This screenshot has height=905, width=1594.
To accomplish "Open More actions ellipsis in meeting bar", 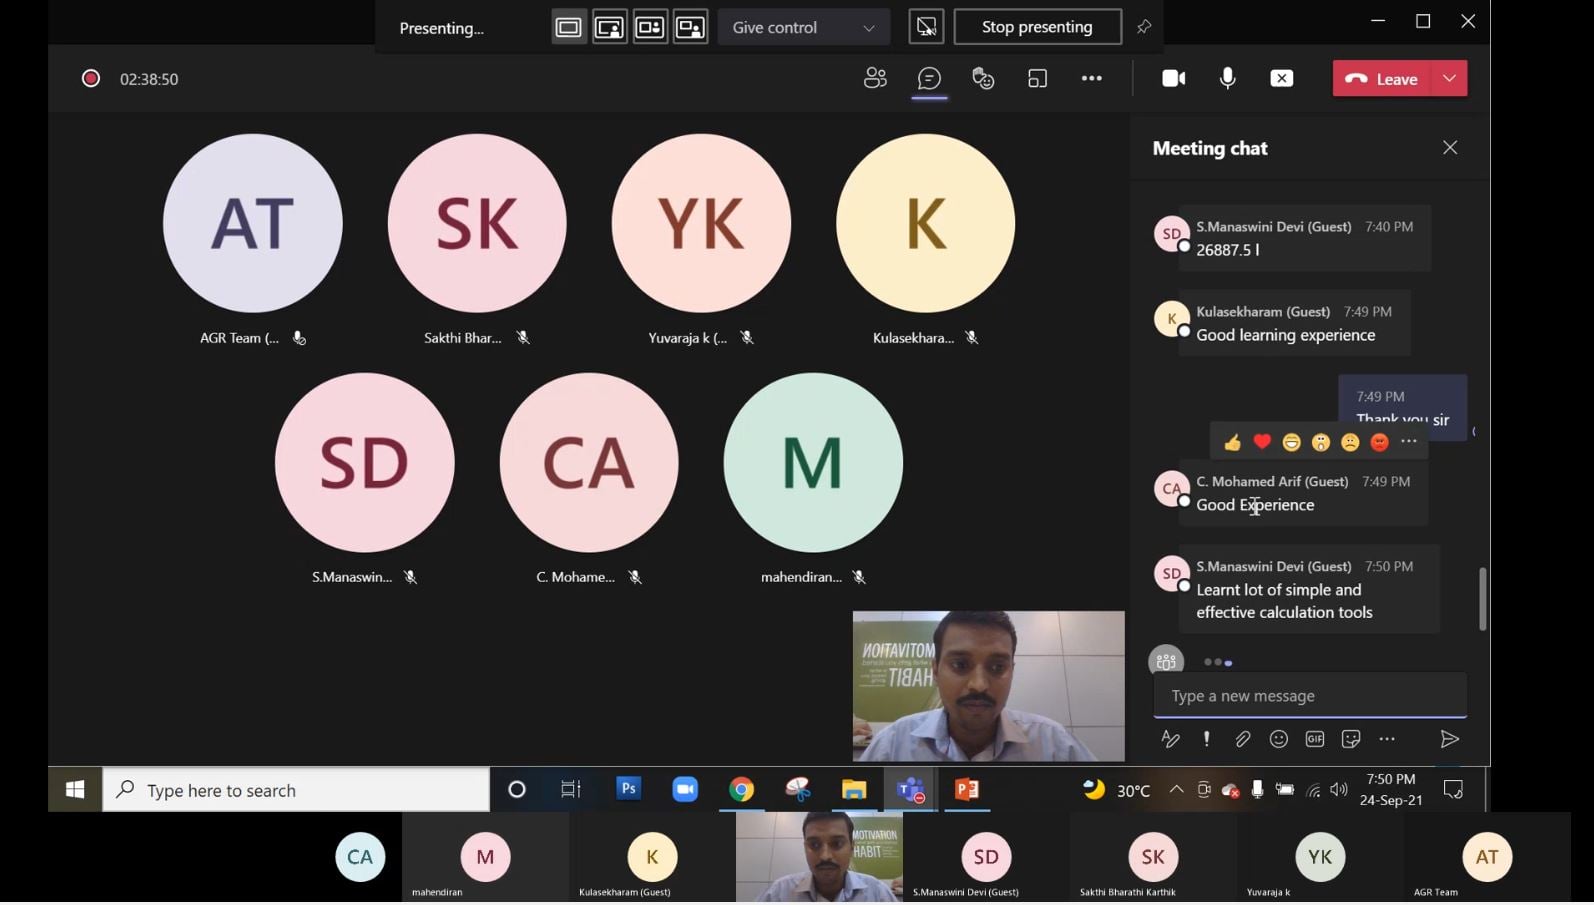I will click(x=1092, y=78).
